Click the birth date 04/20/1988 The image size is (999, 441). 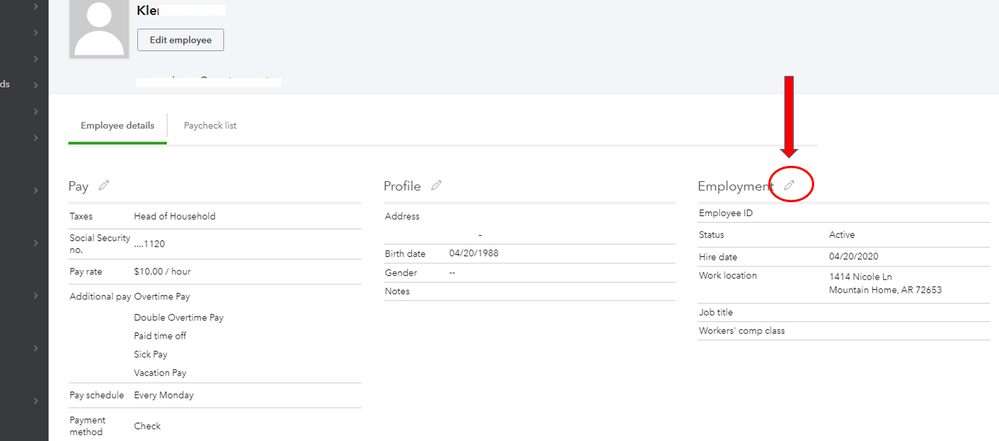(474, 253)
